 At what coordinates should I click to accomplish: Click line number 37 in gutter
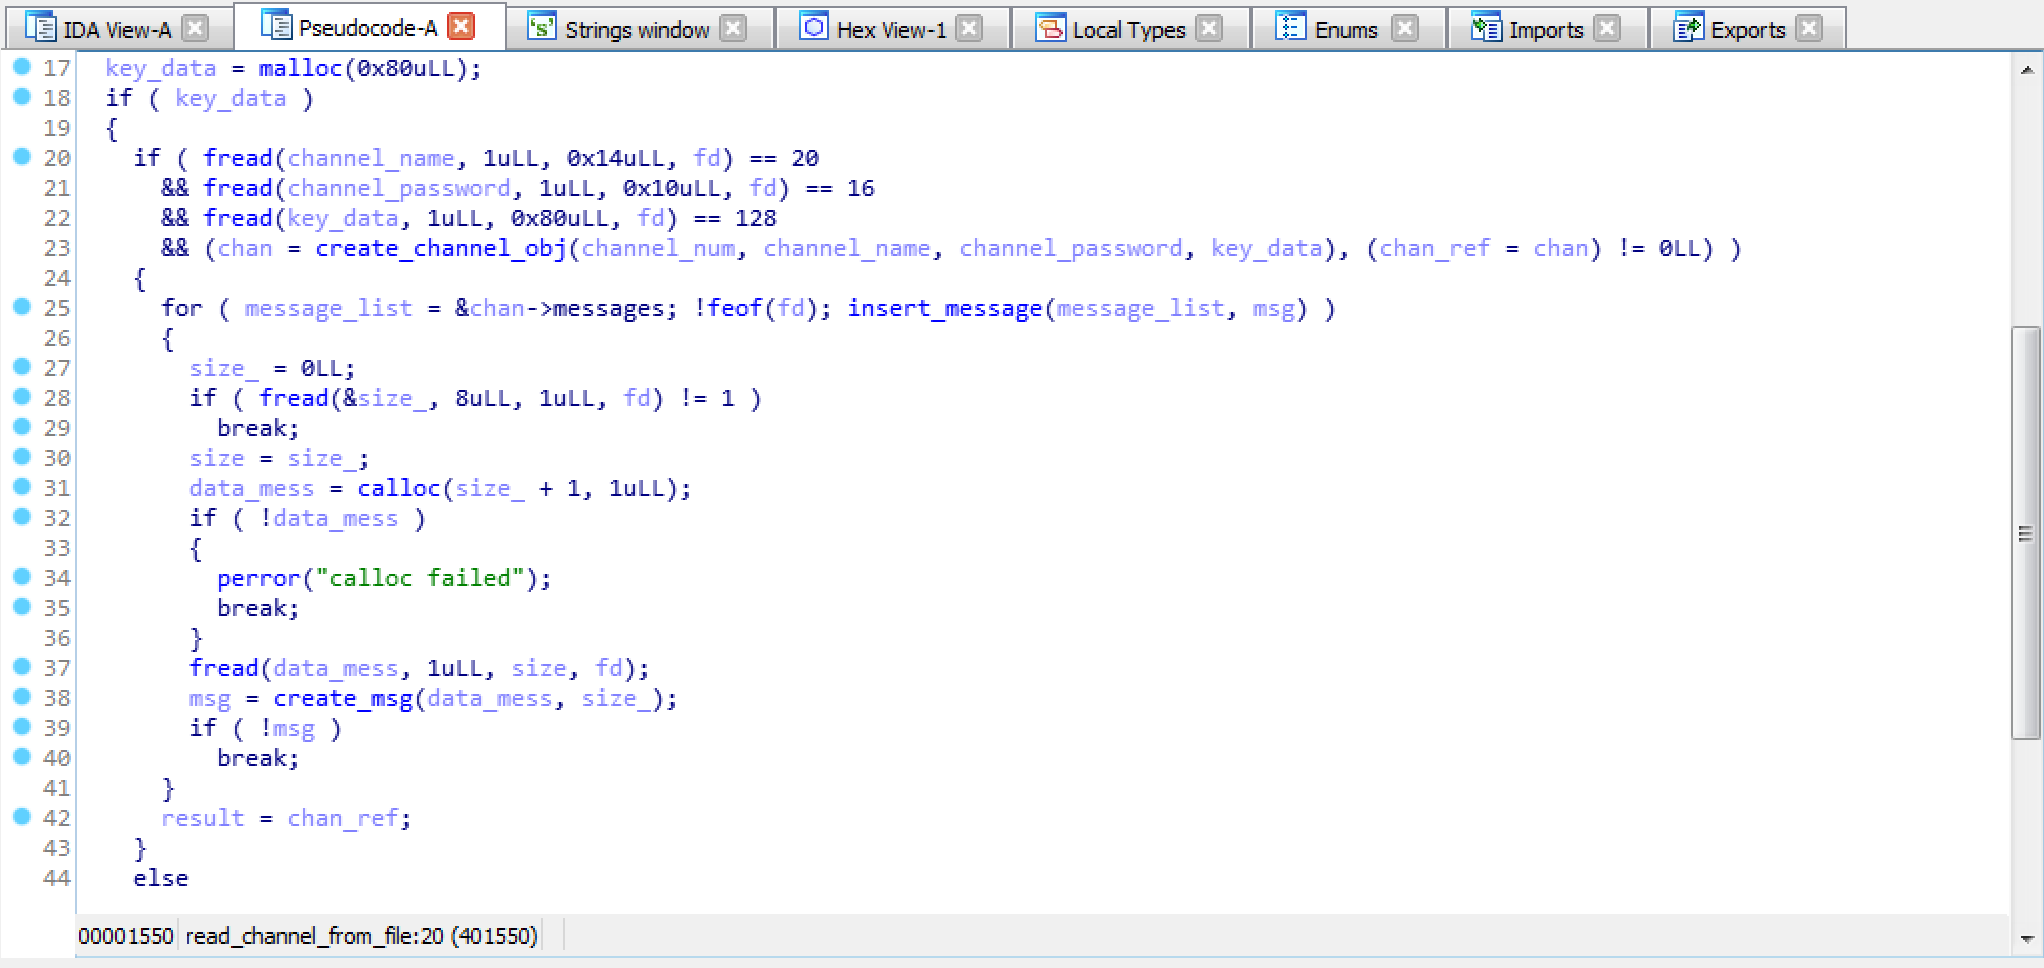pyautogui.click(x=57, y=668)
